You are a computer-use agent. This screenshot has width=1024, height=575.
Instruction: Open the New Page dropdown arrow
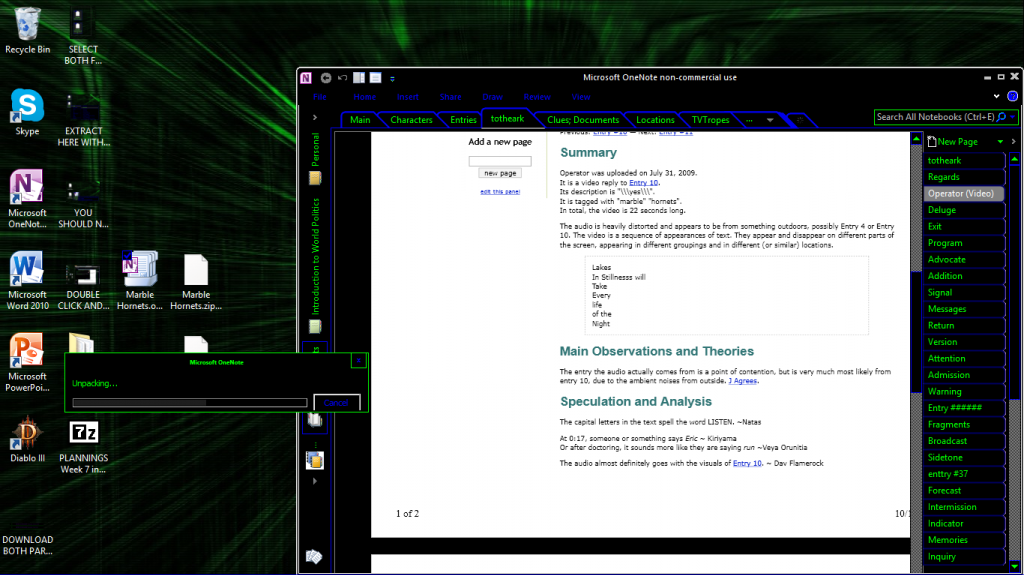click(1001, 142)
